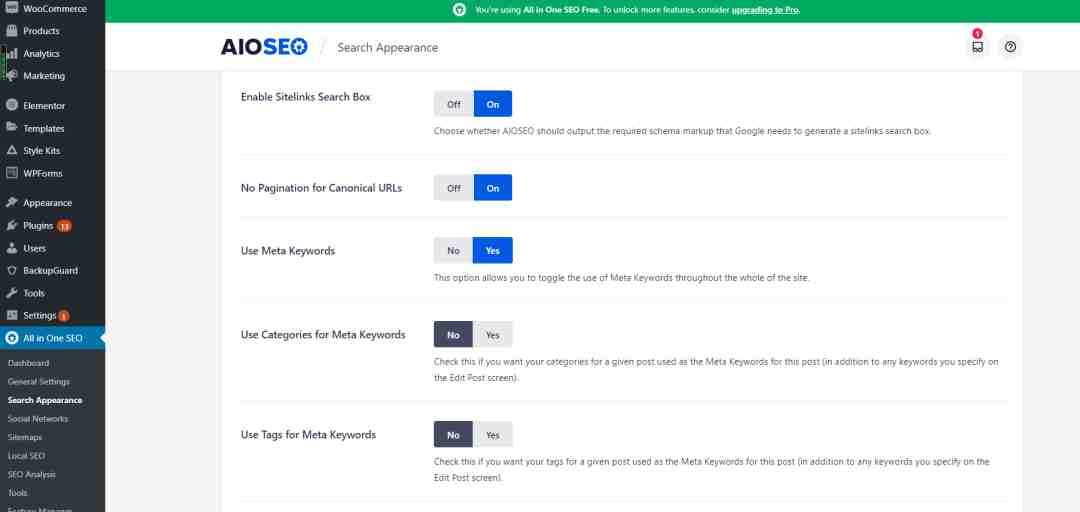Viewport: 1080px width, 512px height.
Task: Select No for Use Meta Keywords
Action: [453, 251]
